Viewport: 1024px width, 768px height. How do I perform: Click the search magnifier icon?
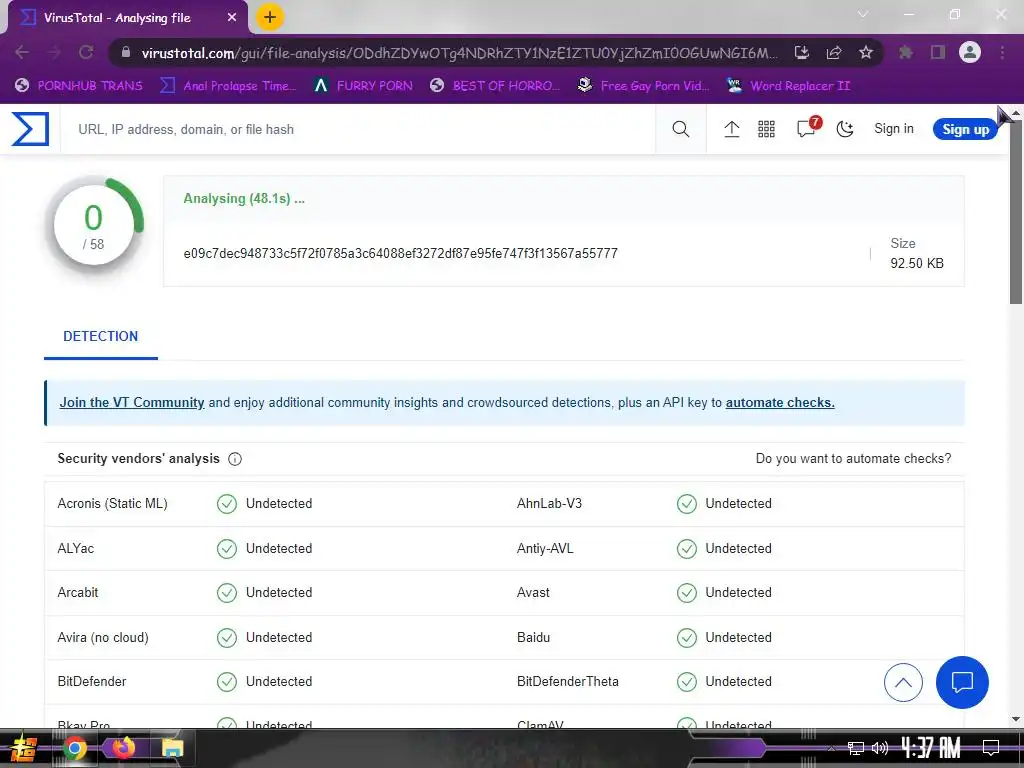680,129
